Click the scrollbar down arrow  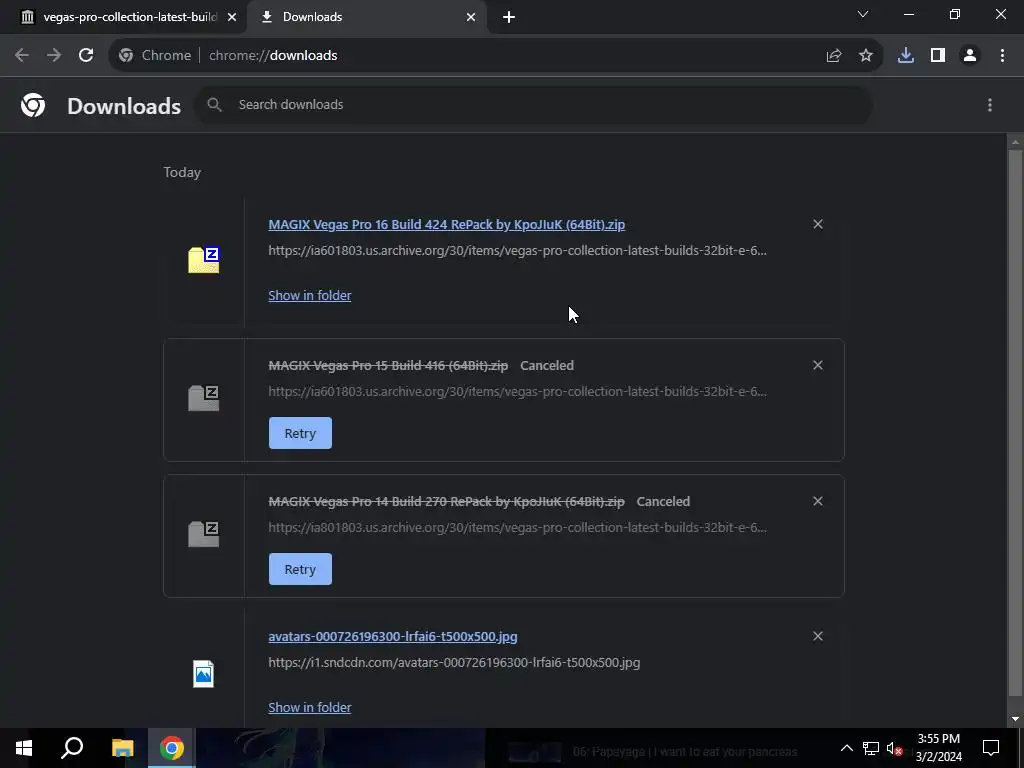[x=1015, y=719]
